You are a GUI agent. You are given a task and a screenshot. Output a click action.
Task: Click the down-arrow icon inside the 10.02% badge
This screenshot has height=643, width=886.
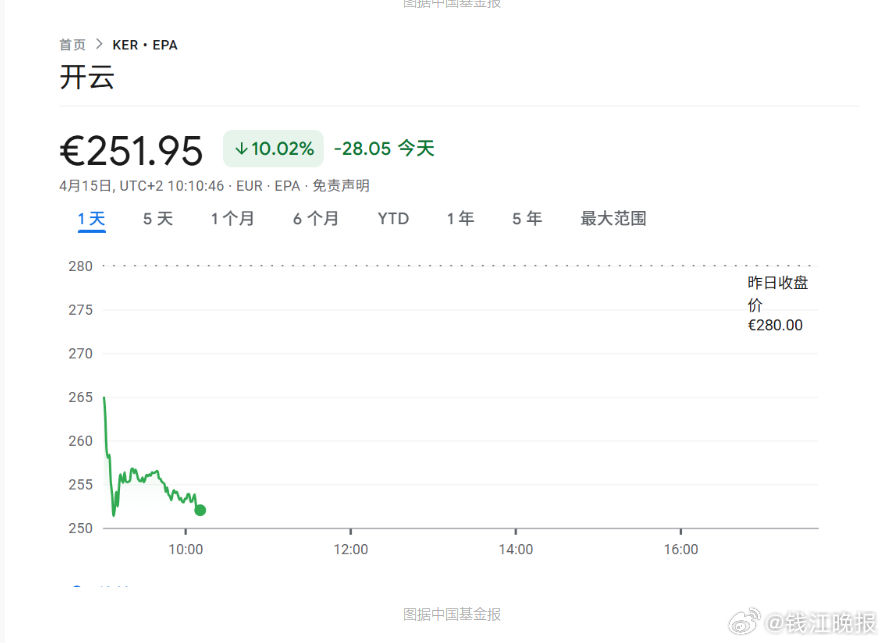click(x=240, y=148)
